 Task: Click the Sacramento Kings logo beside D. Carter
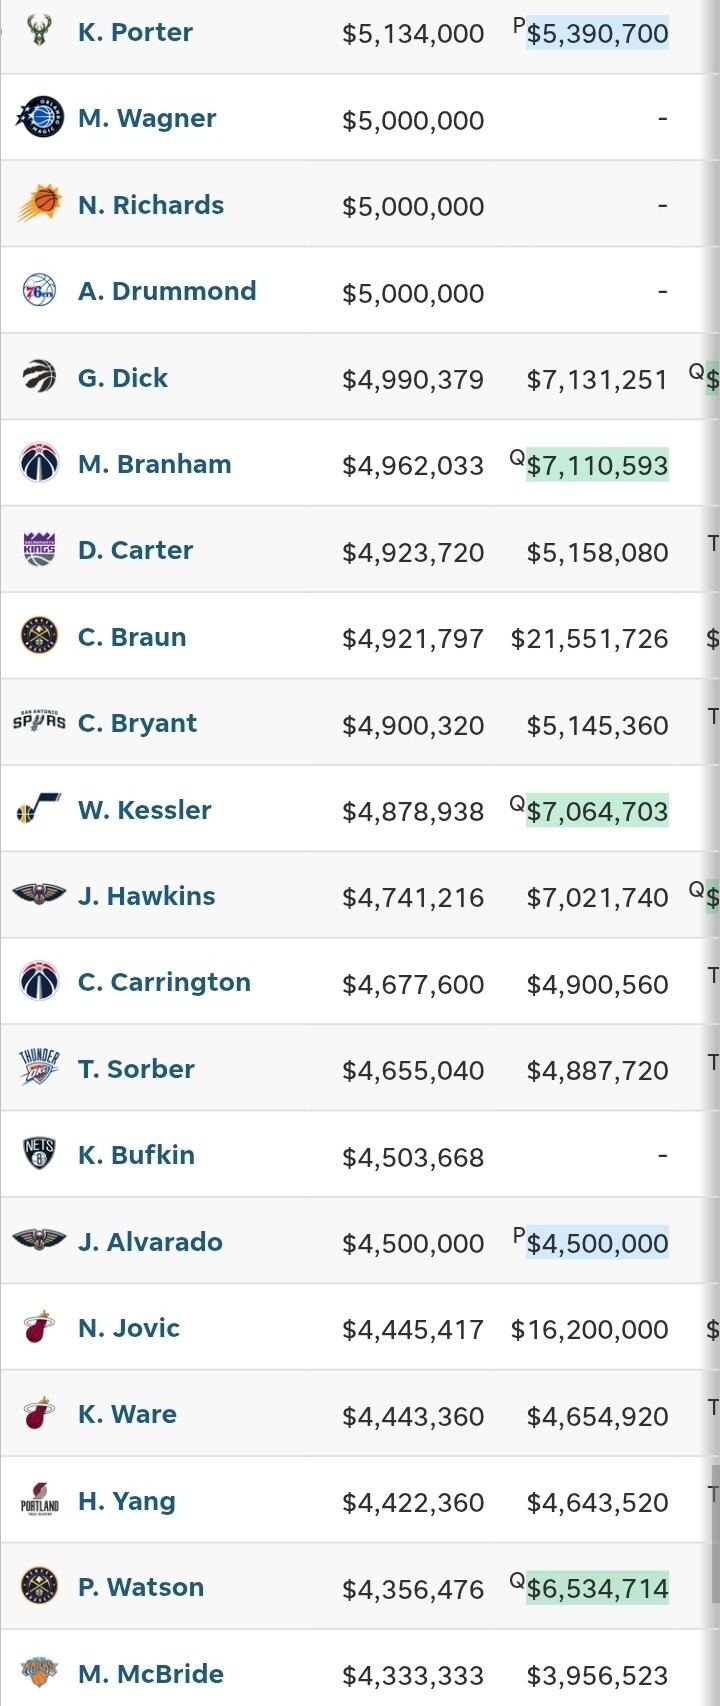click(39, 550)
